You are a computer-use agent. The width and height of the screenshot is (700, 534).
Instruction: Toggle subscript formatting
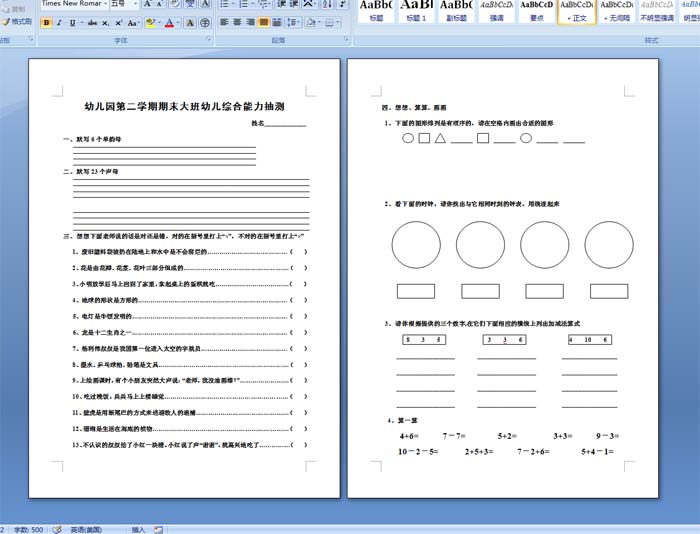[105, 23]
